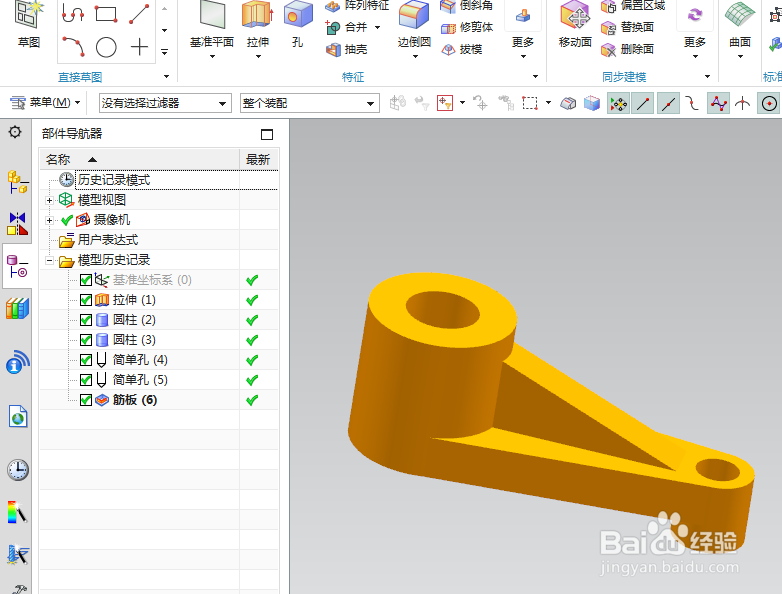782x594 pixels.
Task: Click the 修剪体 trim body tool
Action: tap(467, 27)
